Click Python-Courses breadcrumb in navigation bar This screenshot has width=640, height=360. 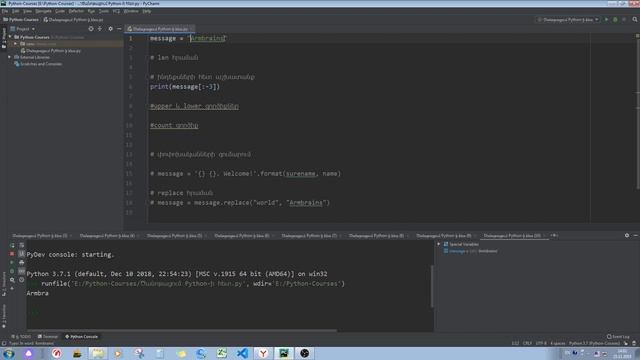(x=21, y=20)
